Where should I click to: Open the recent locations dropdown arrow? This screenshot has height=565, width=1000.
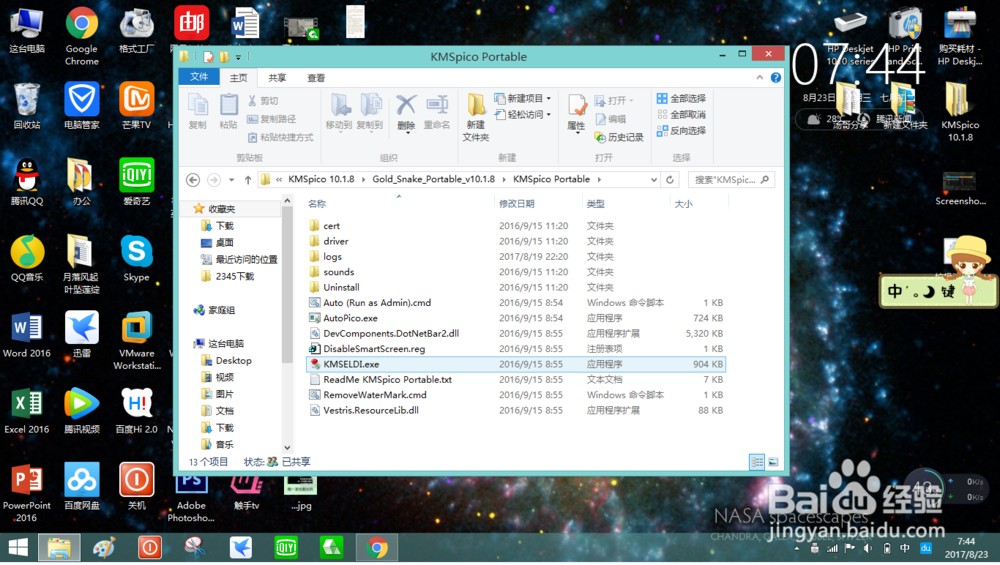(x=232, y=180)
